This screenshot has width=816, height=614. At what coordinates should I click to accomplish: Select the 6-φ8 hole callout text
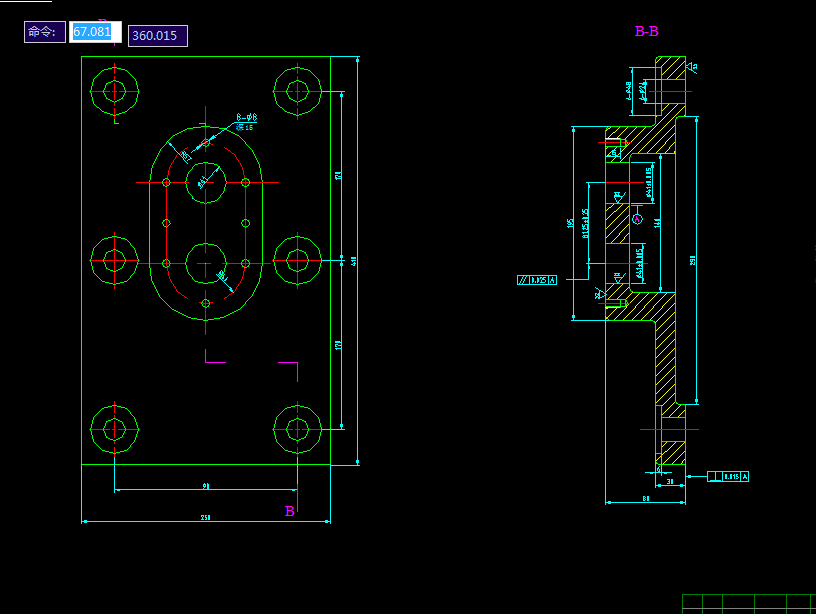246,118
